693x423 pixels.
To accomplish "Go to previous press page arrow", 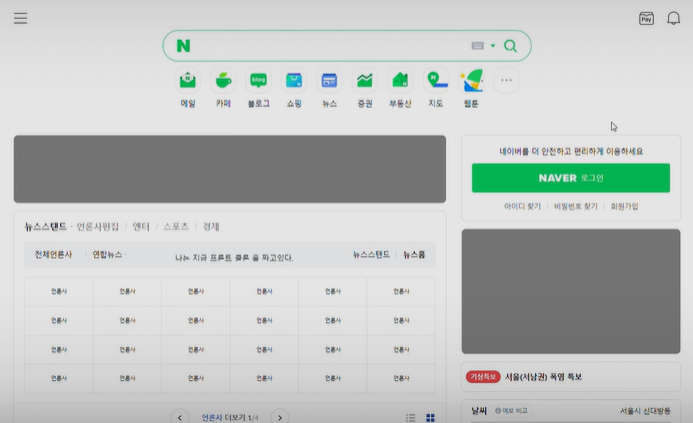I will point(180,417).
